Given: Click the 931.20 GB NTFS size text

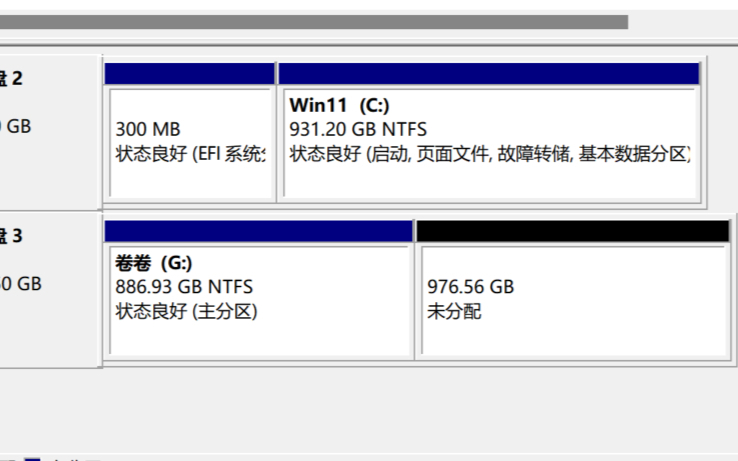Looking at the screenshot, I should (358, 129).
